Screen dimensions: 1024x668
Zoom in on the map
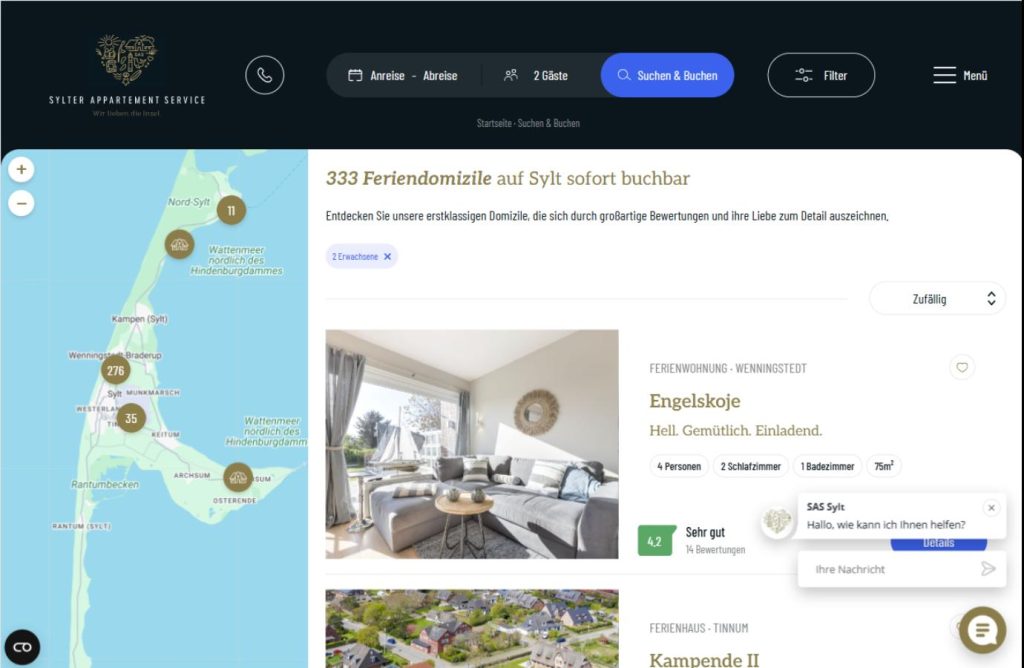[22, 170]
